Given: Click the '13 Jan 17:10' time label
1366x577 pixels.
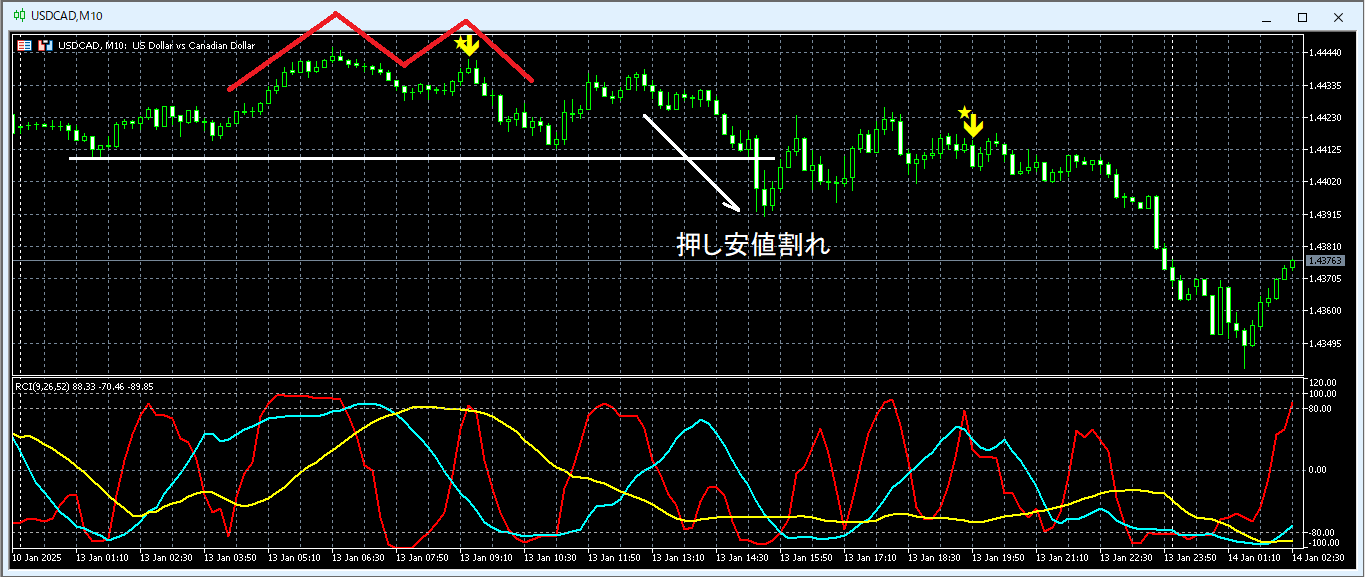Looking at the screenshot, I should pyautogui.click(x=868, y=557).
